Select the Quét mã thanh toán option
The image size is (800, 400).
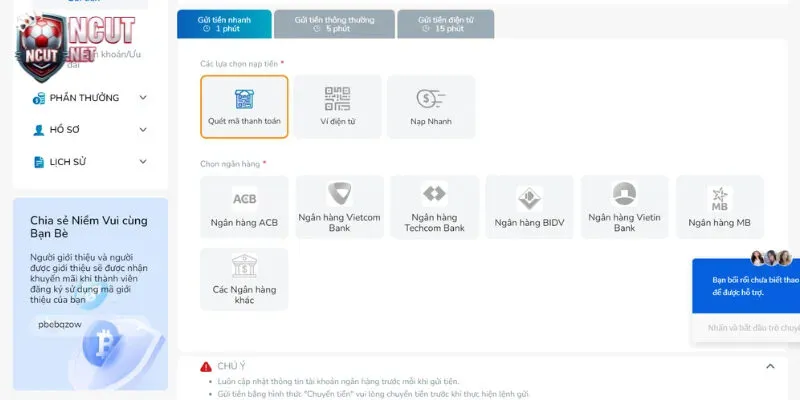[x=244, y=107]
